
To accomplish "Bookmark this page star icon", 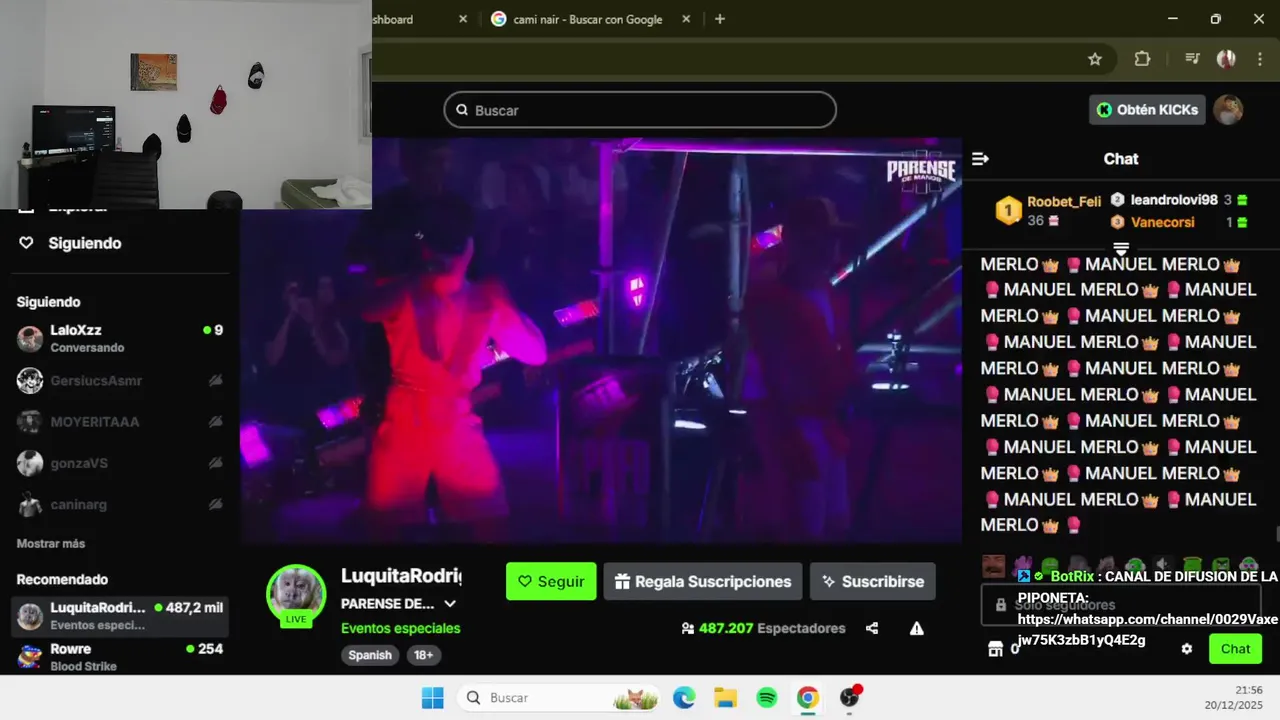I will (1095, 59).
